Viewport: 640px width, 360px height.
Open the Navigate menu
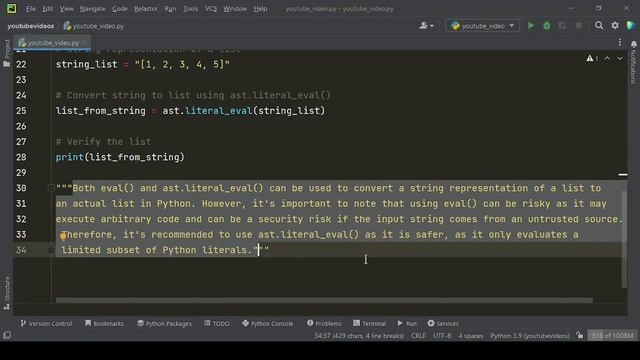92,9
